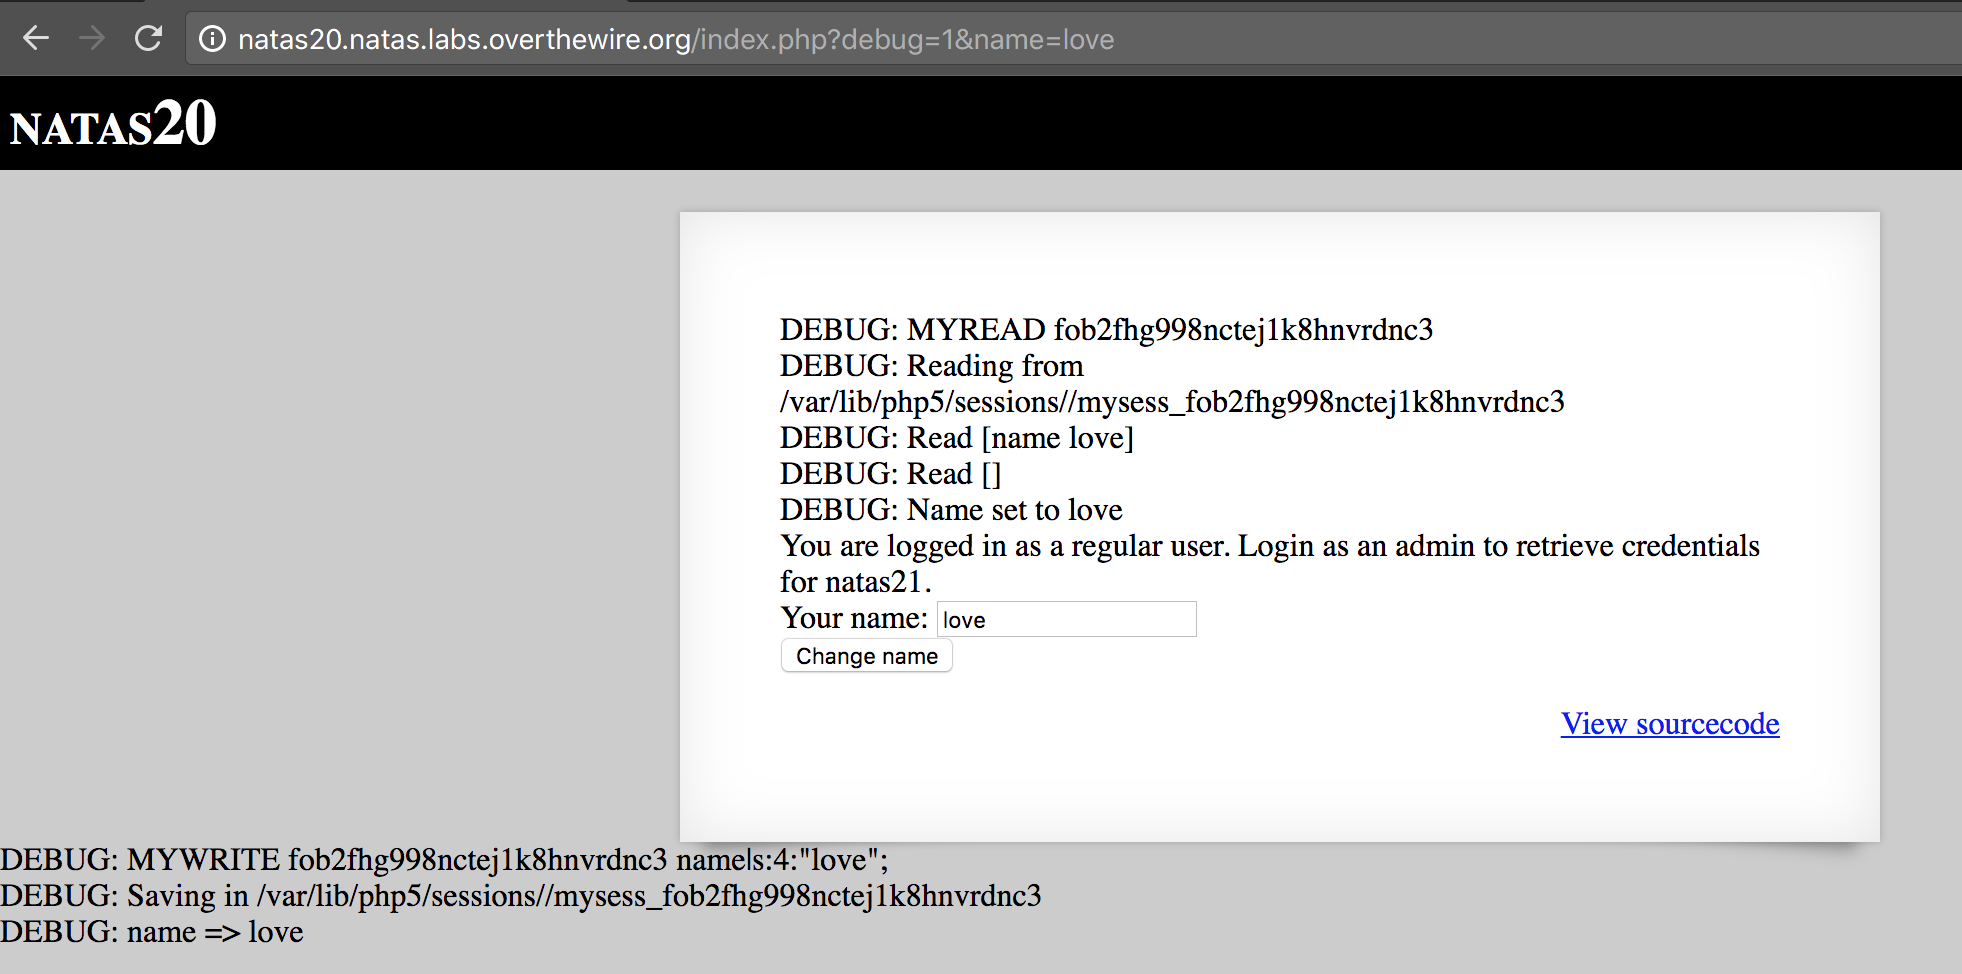1962x974 pixels.
Task: Click the "DEBUG: Name set to love" line
Action: click(950, 510)
